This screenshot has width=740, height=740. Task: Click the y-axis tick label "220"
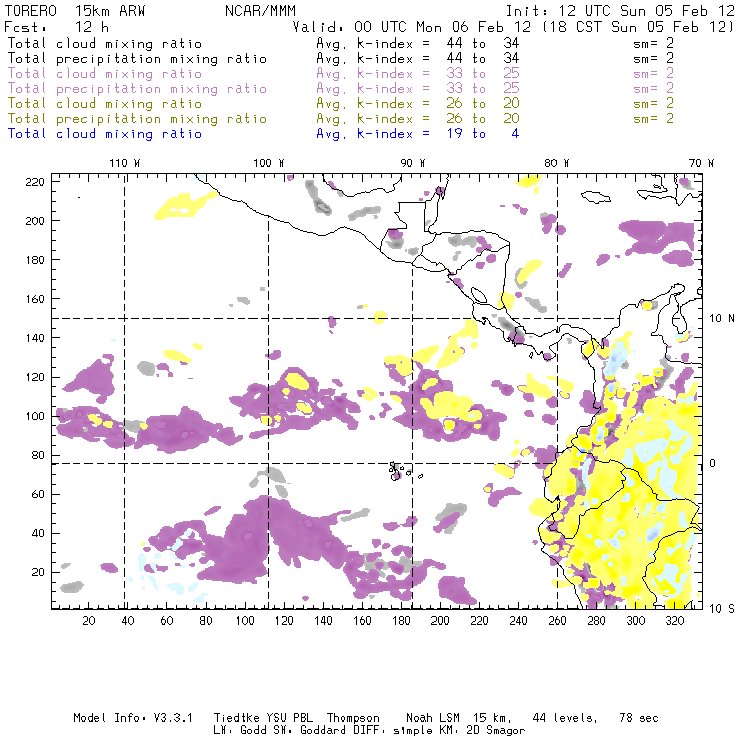point(35,182)
